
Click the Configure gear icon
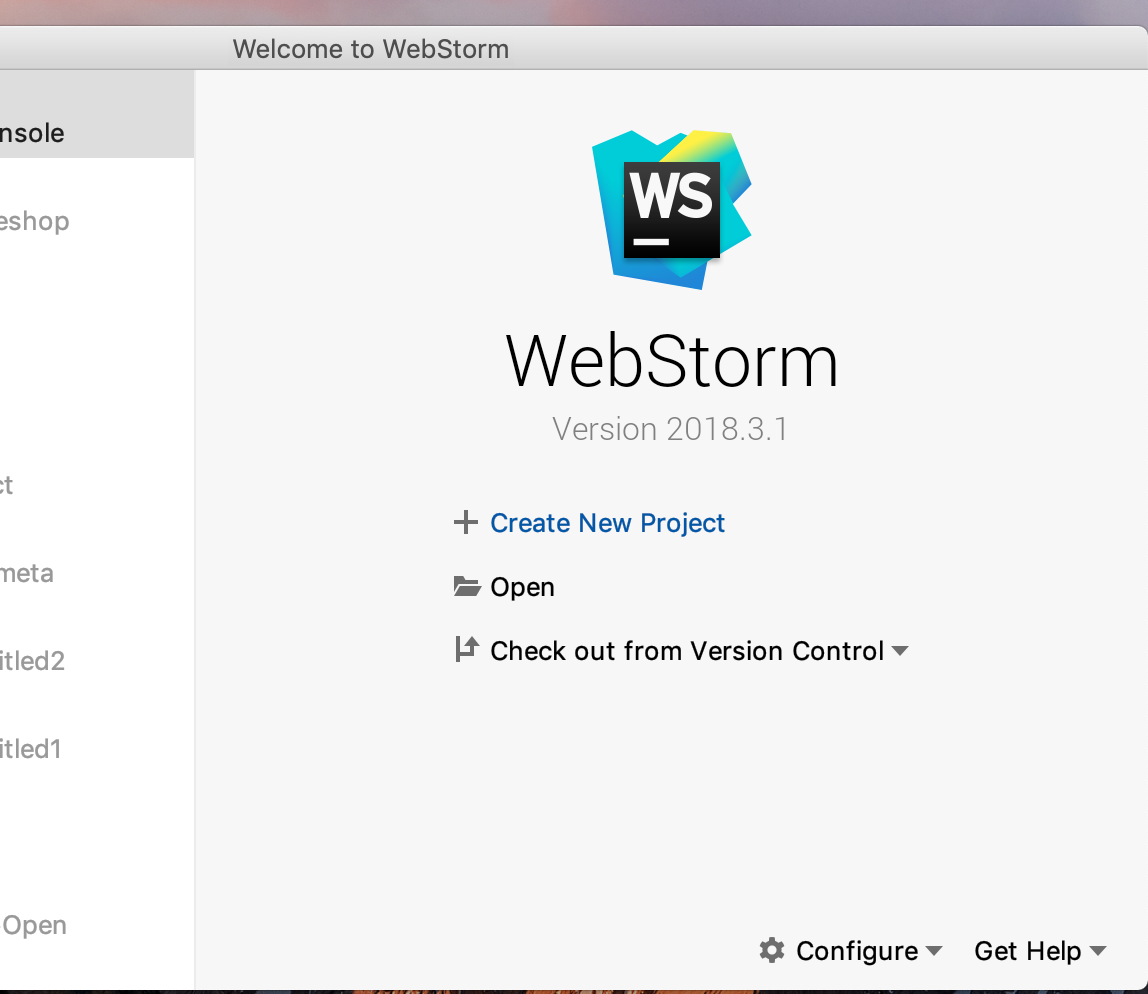(x=772, y=950)
